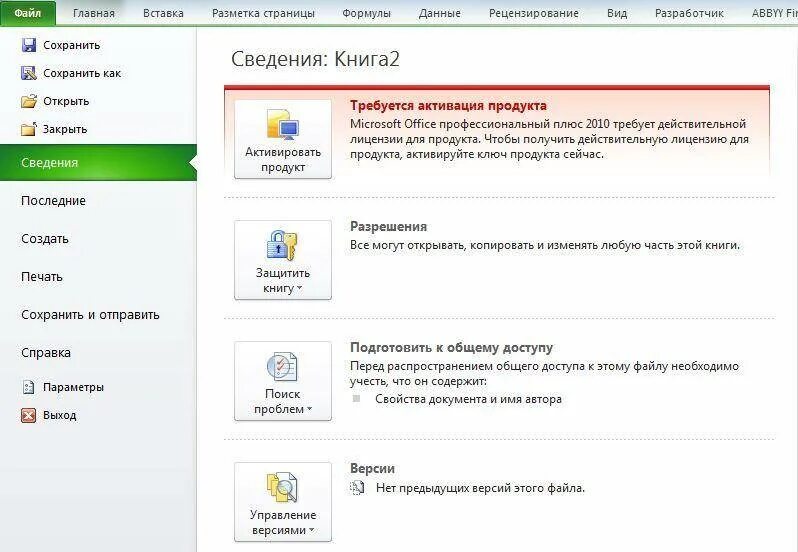Click the Close folder icon
This screenshot has height=552, width=798.
[x=28, y=129]
